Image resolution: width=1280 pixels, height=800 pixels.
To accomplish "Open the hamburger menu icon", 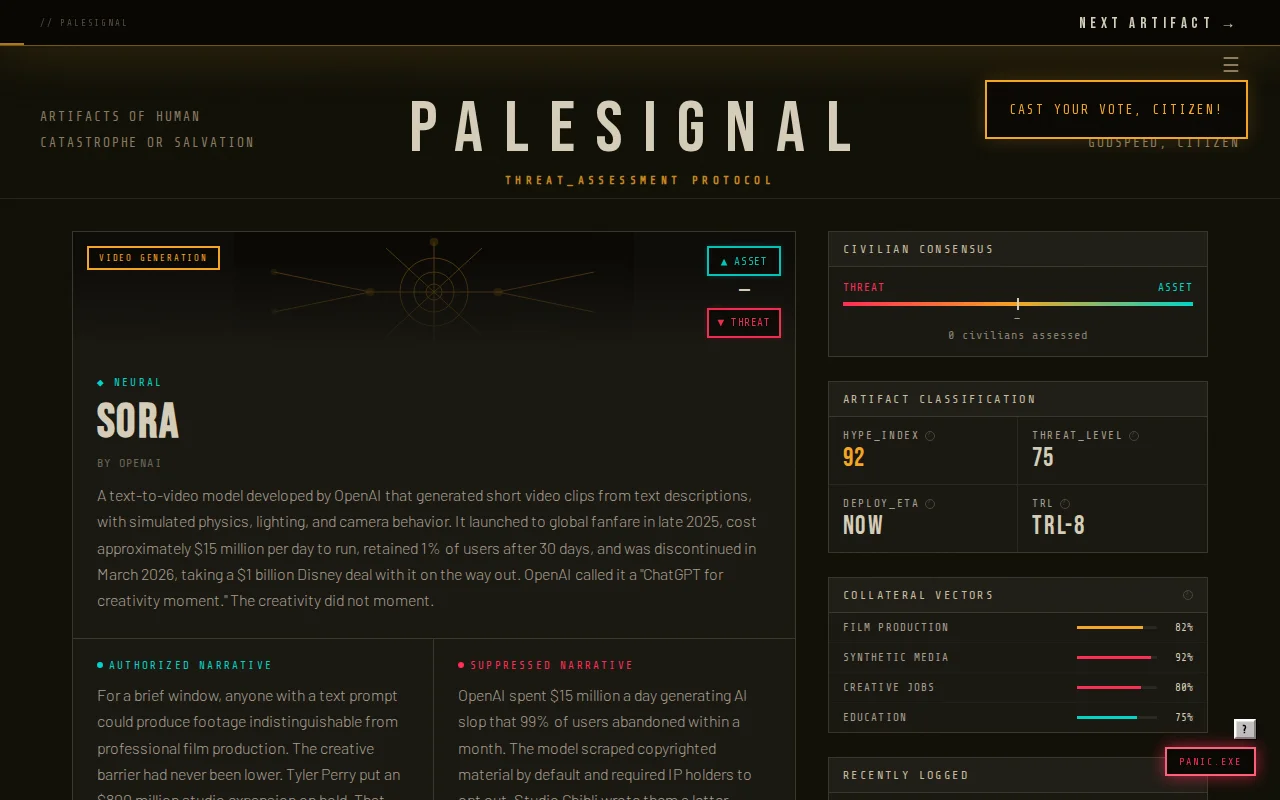I will [1231, 65].
